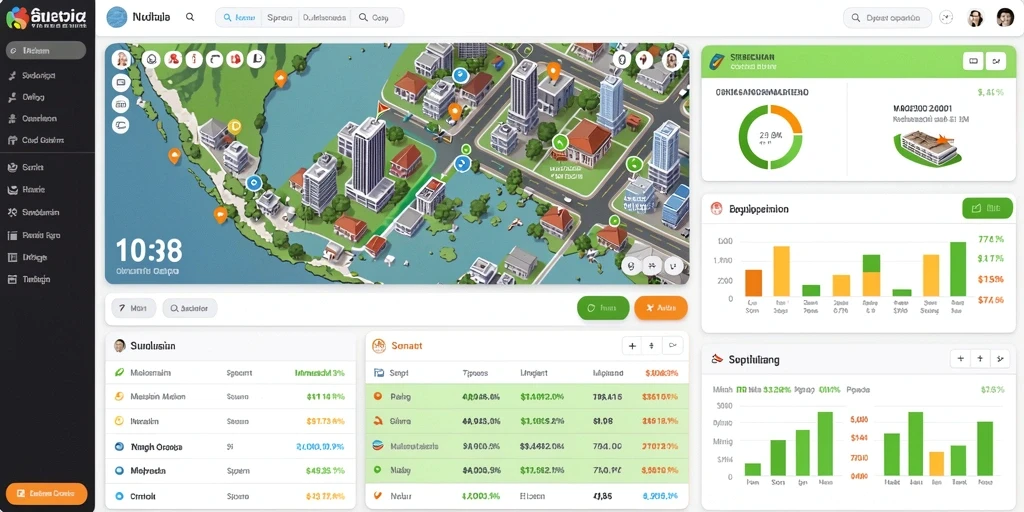The height and width of the screenshot is (512, 1024).
Task: Click the plus button in the Soptlulang panel header
Action: coord(959,358)
